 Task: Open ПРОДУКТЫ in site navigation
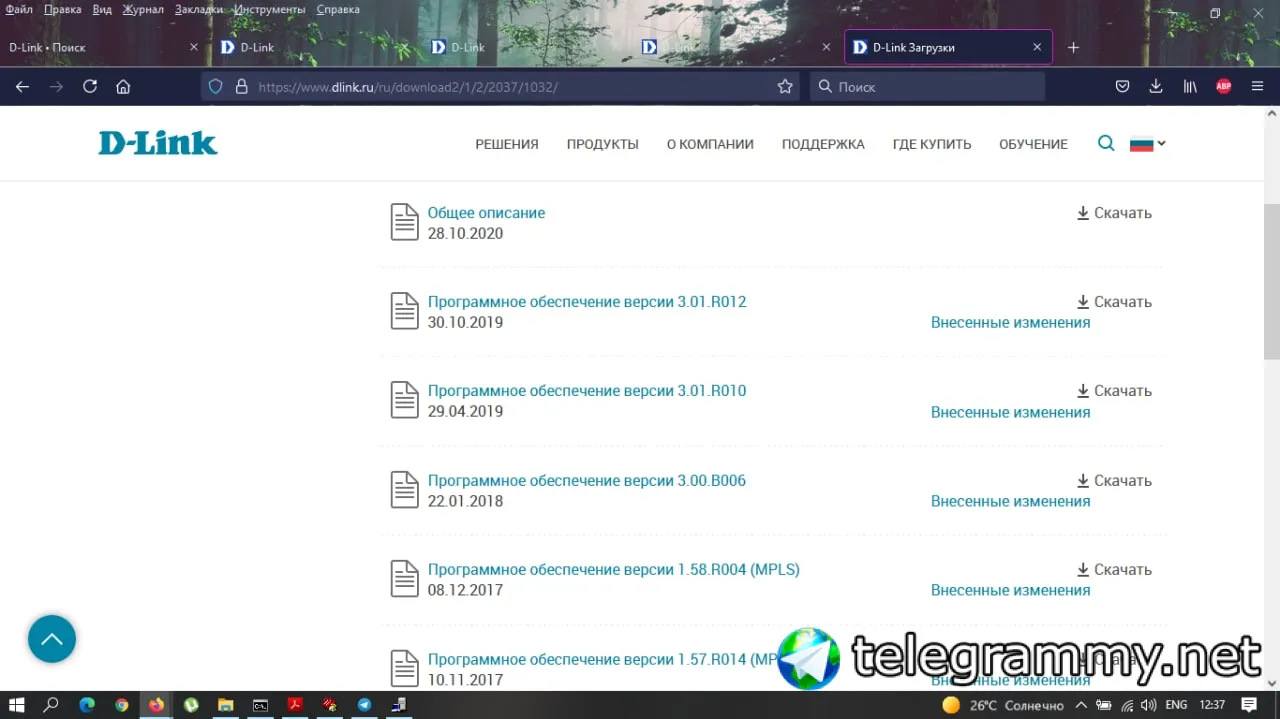(603, 144)
